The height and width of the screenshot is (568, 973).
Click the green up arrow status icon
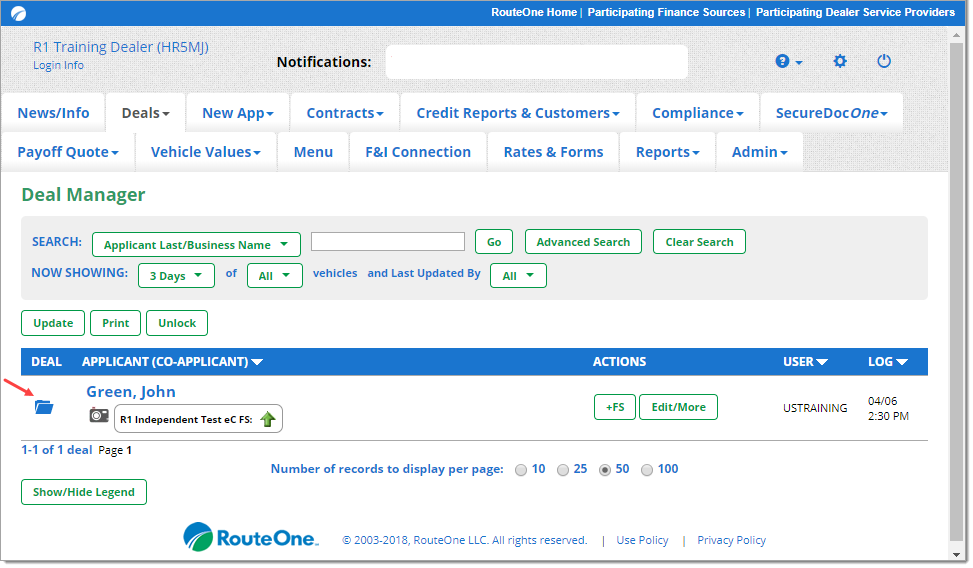pos(267,419)
